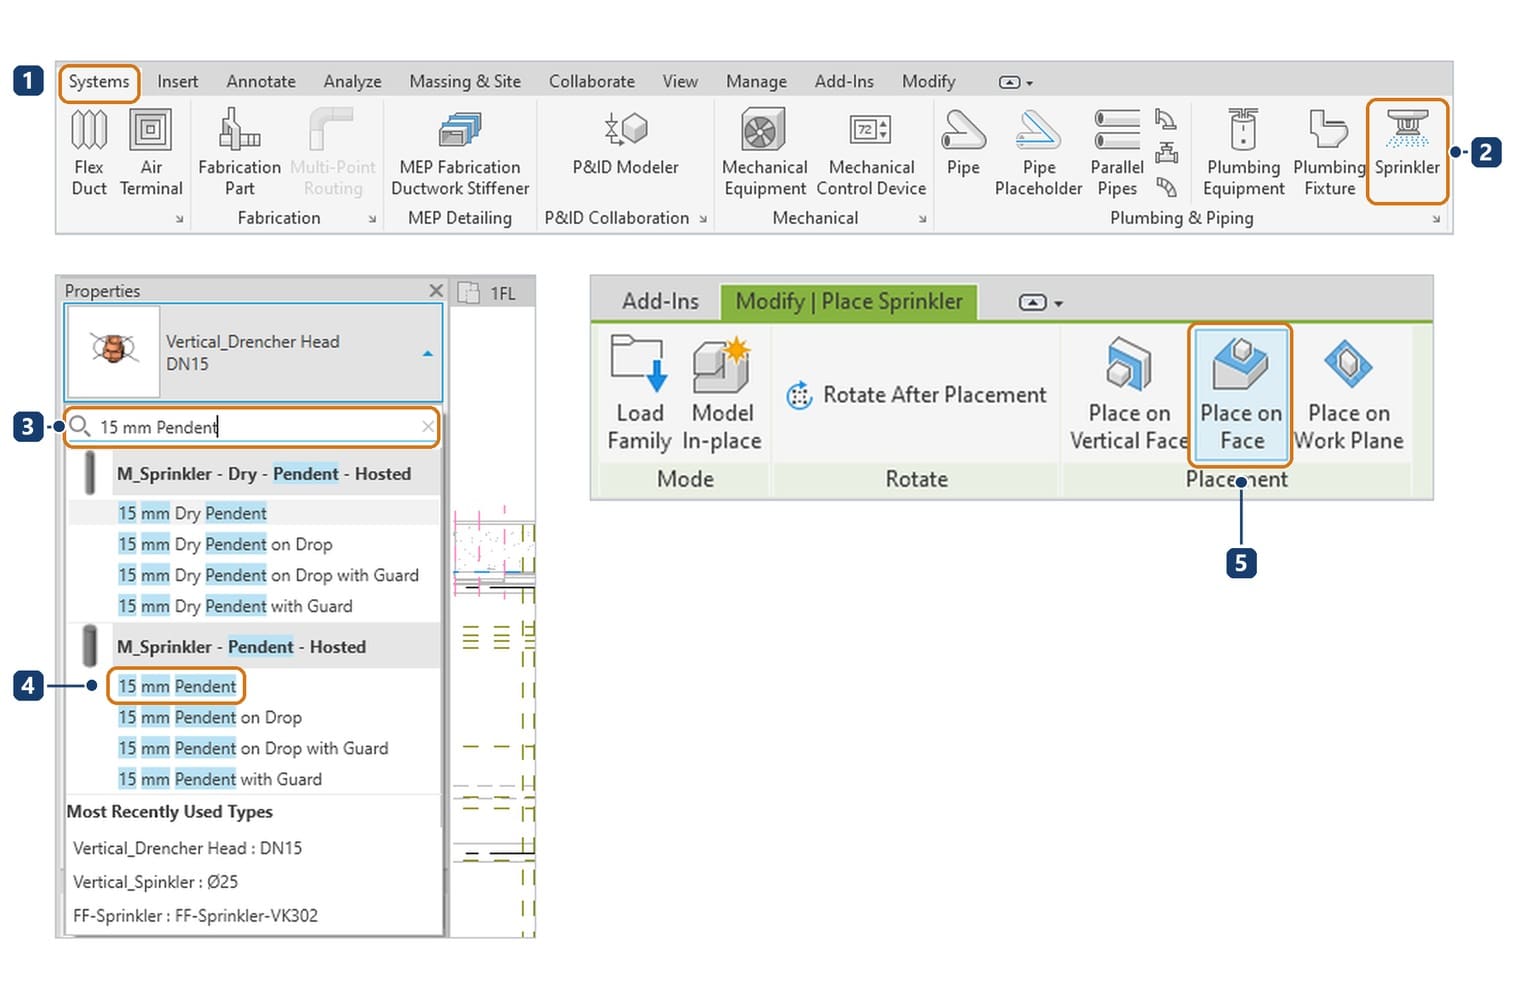Screen dimensions: 1520x985
Task: Pick recent type Vertical_Spinkler : Ø25
Action: (x=155, y=882)
